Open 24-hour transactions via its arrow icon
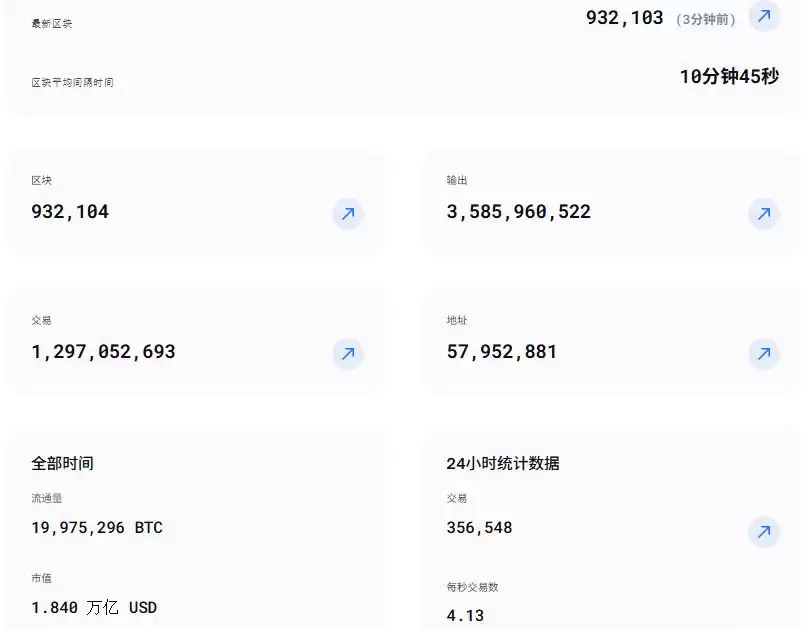This screenshot has height=630, width=809. 764,532
